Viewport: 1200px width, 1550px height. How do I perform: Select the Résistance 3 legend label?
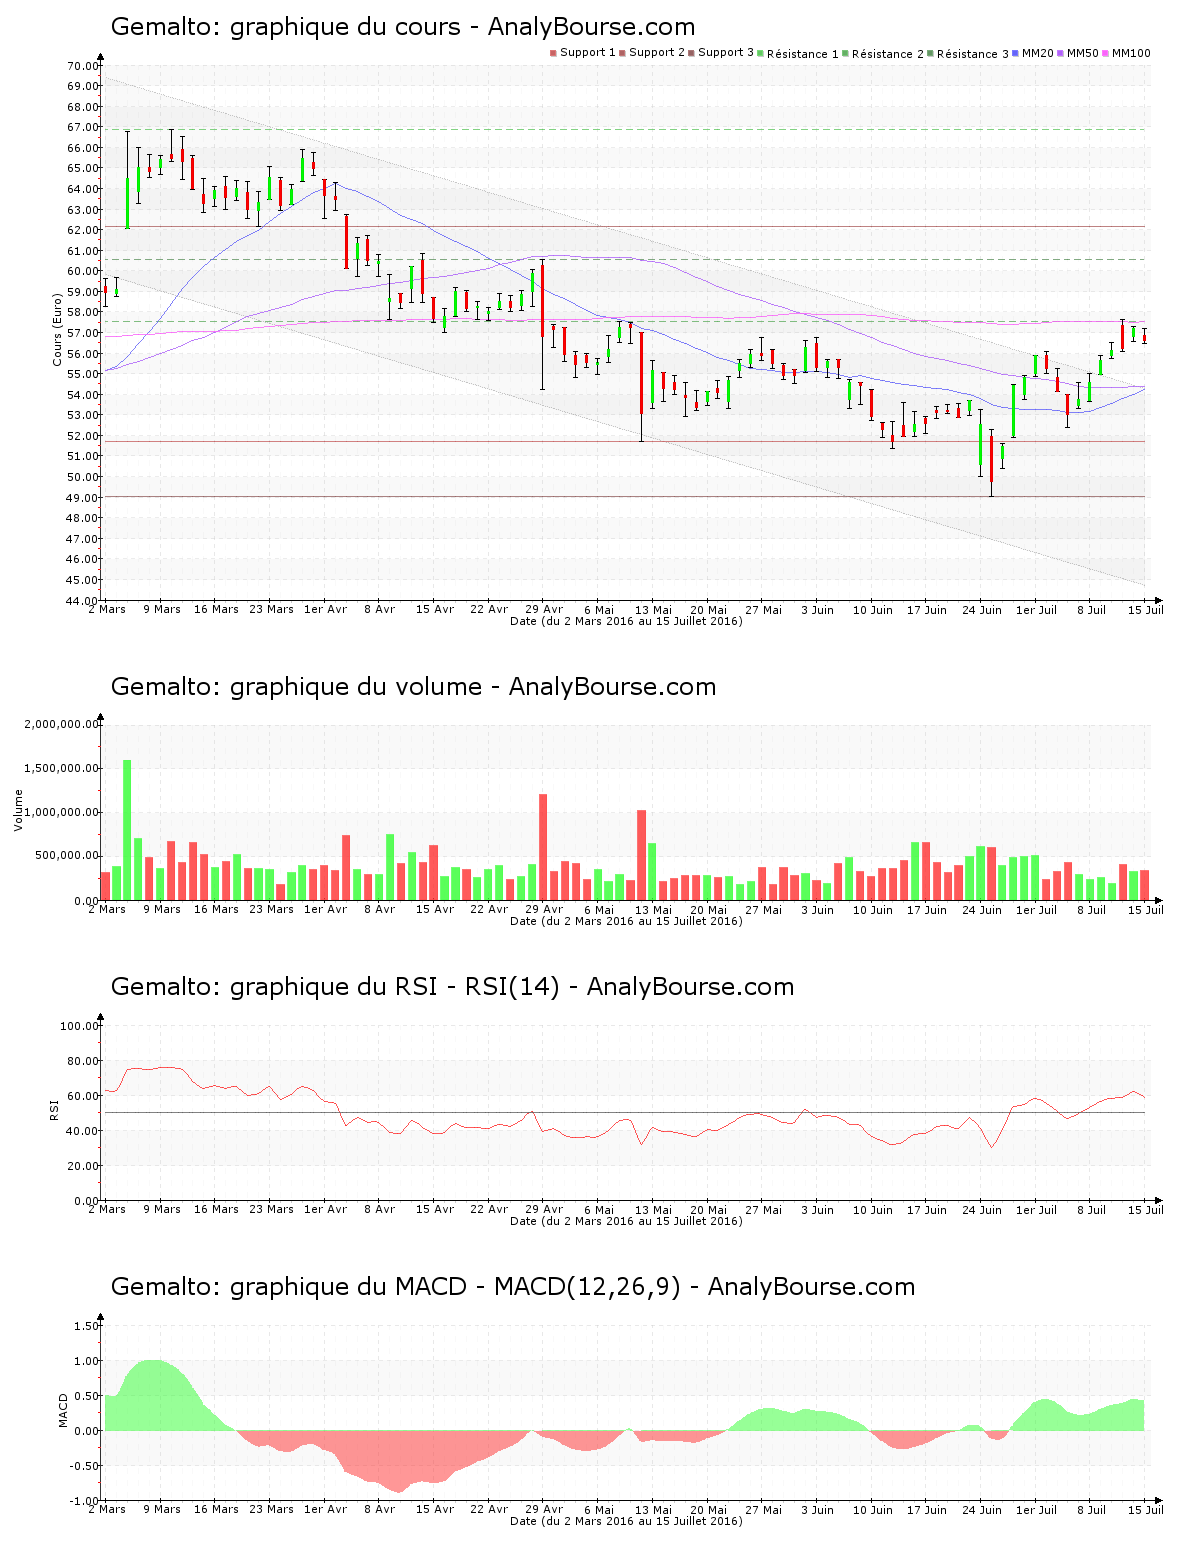click(x=973, y=53)
